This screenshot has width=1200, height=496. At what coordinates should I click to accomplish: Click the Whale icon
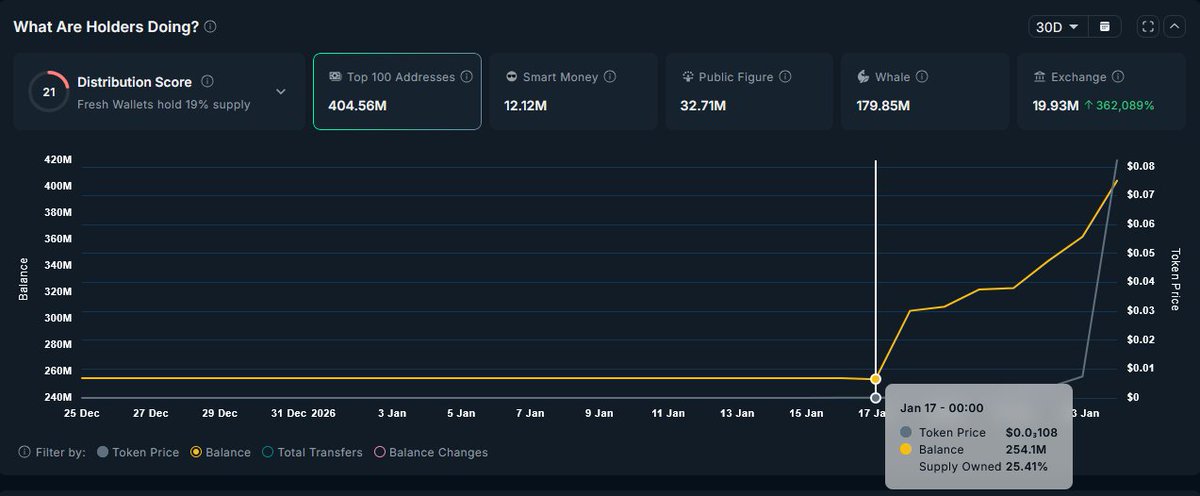864,77
